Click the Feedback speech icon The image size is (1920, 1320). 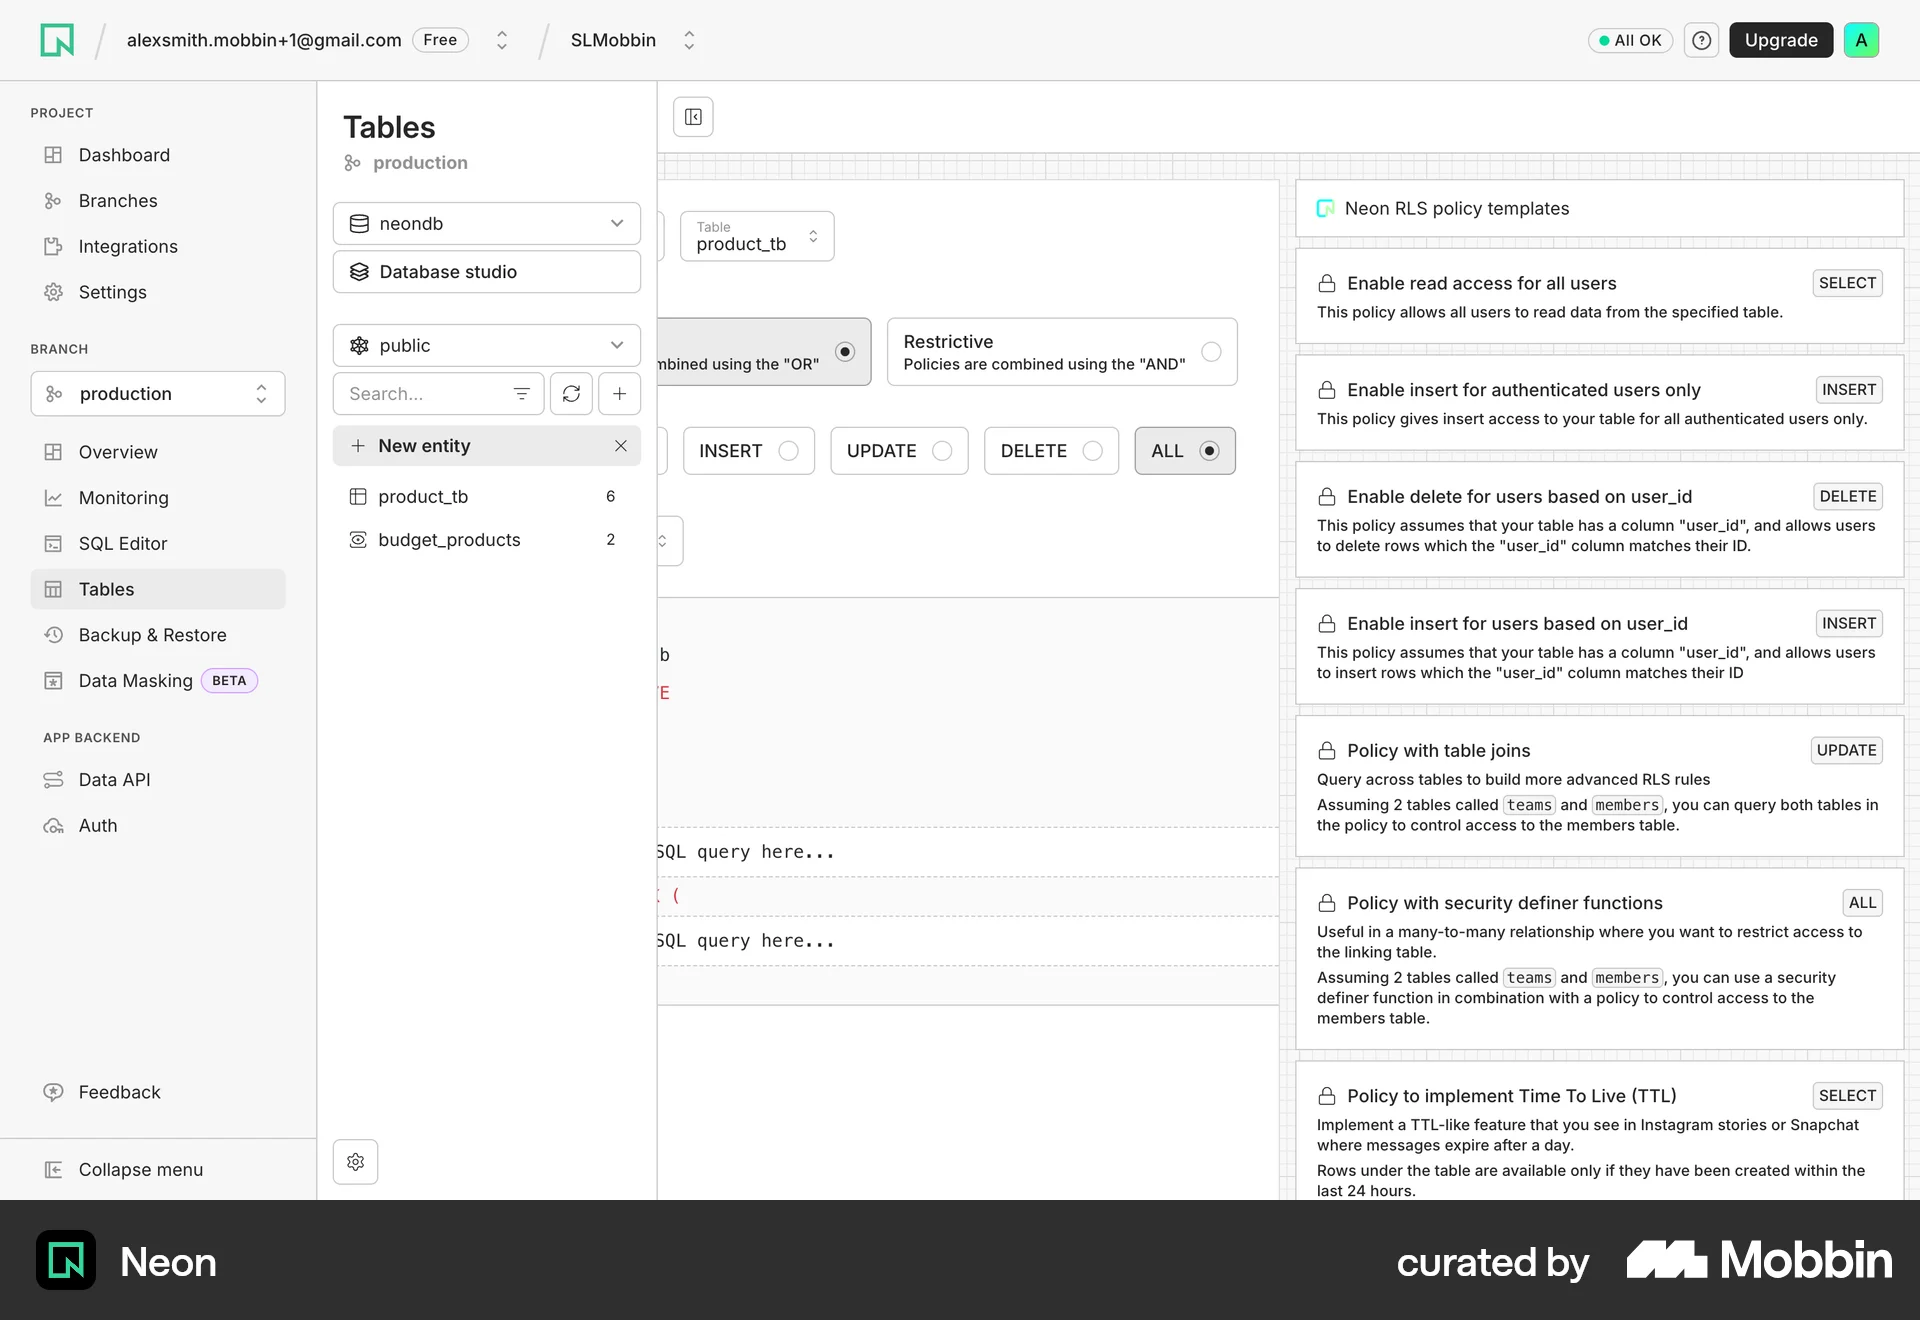(x=53, y=1092)
